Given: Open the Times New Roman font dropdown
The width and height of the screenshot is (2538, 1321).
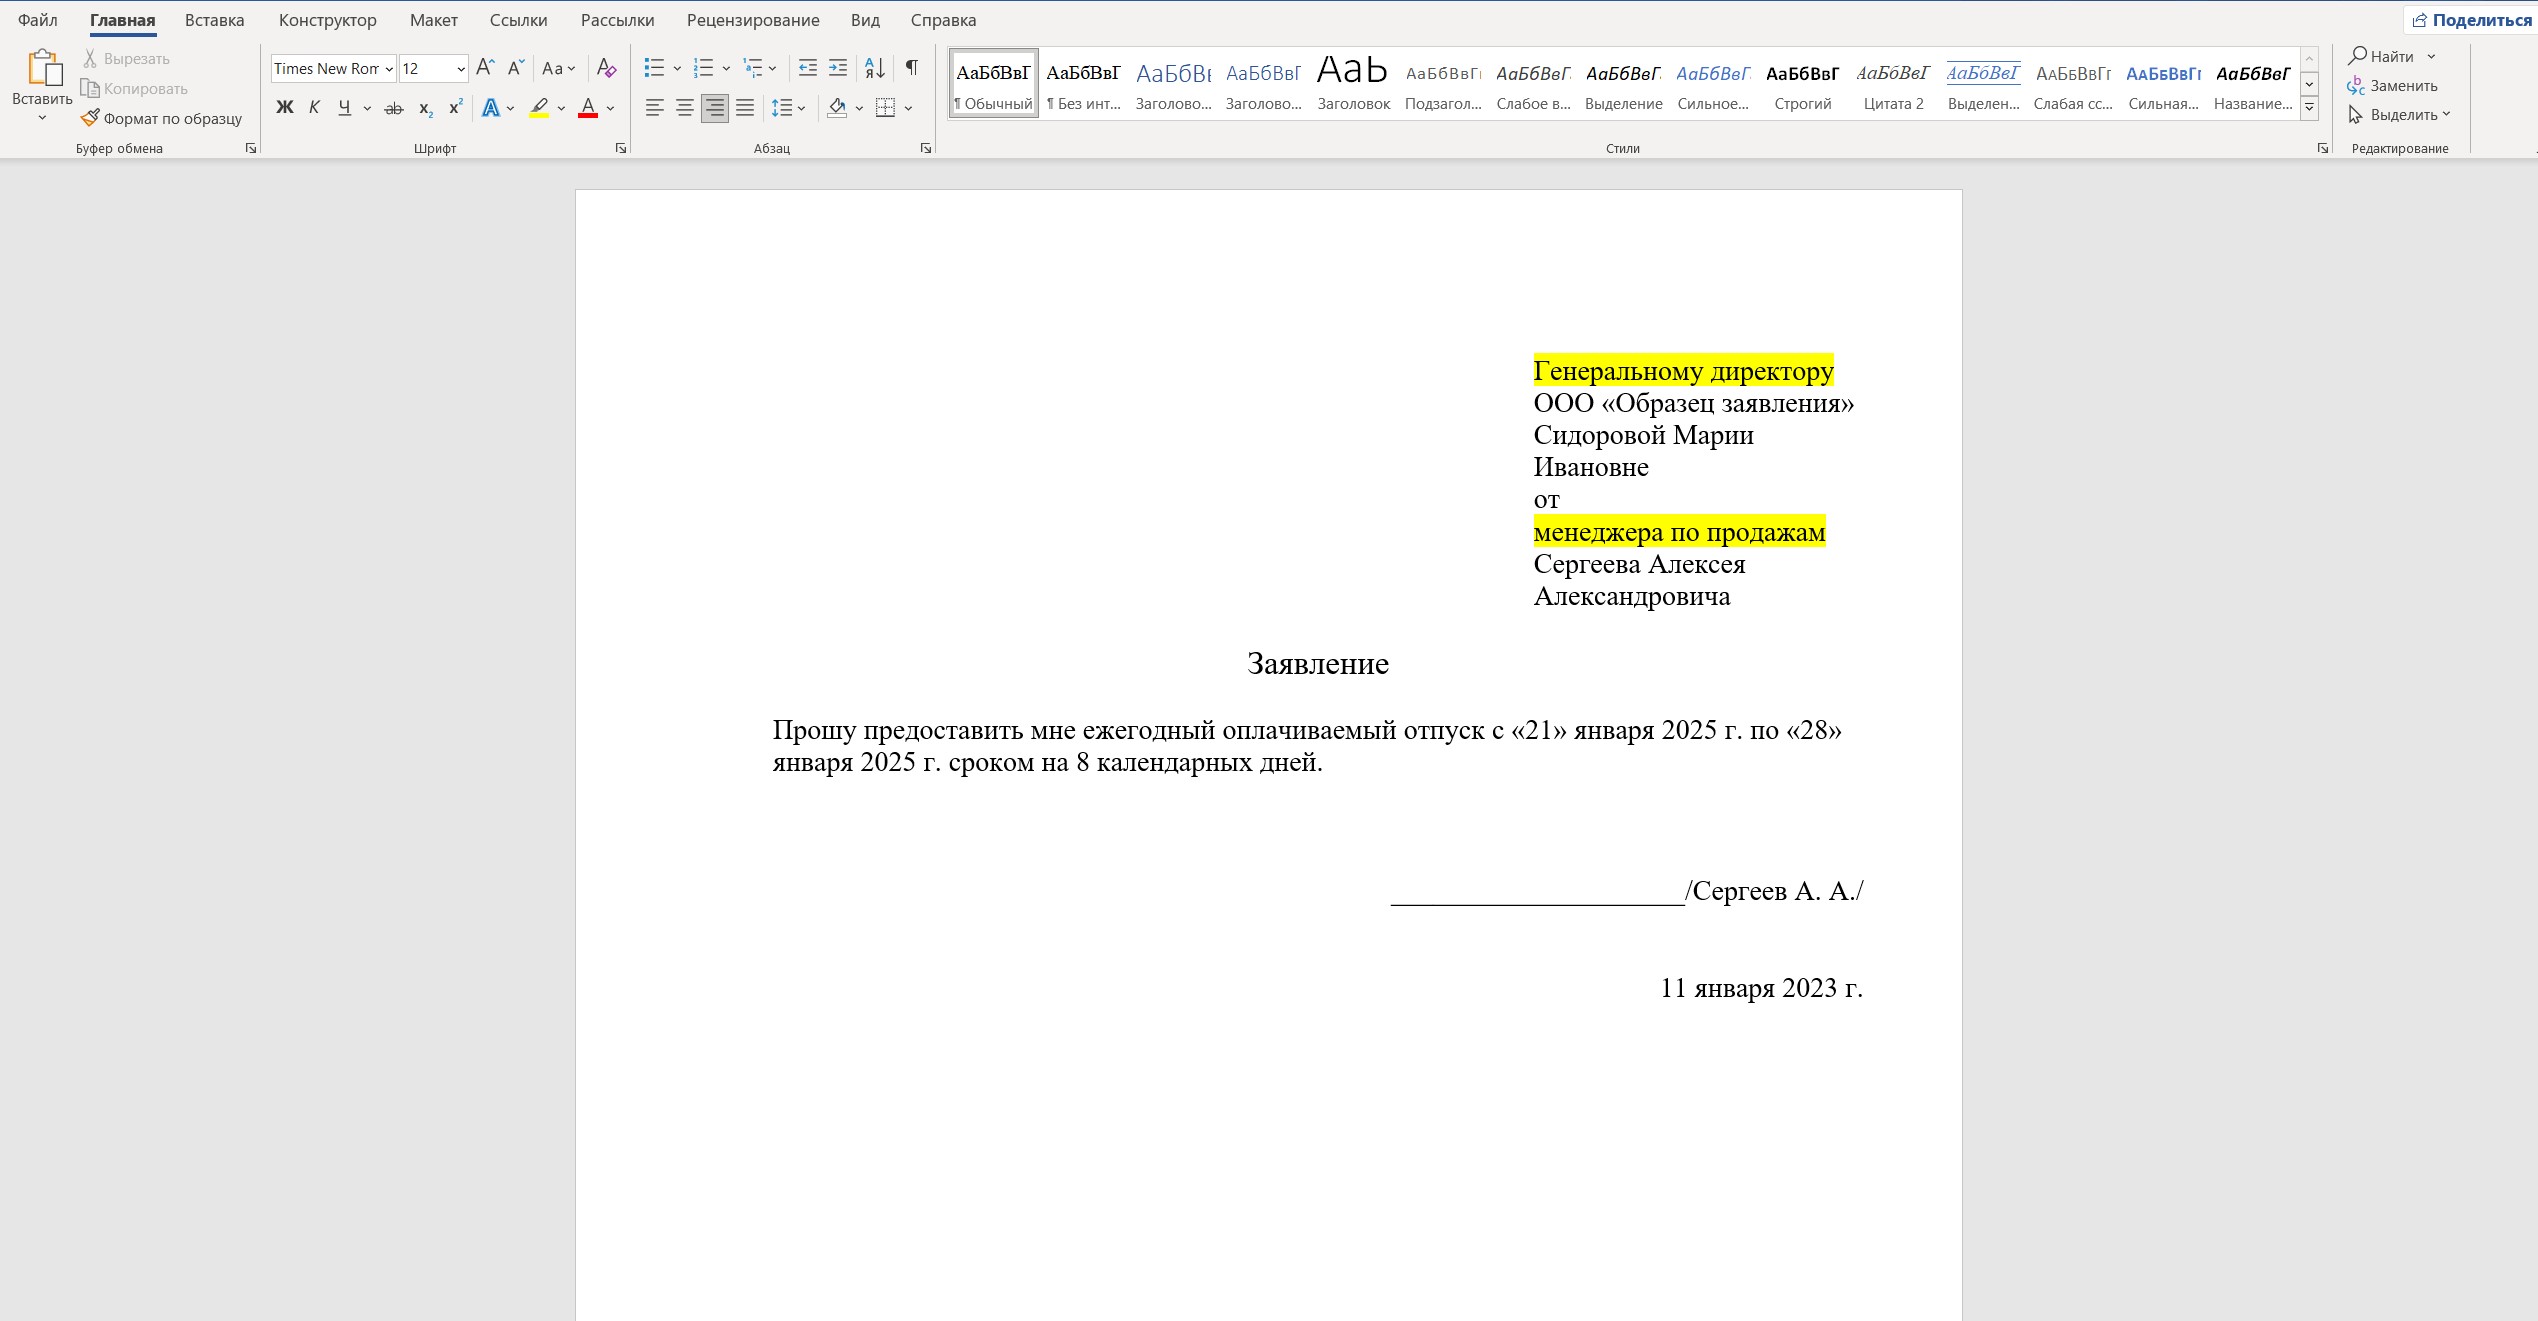Looking at the screenshot, I should [389, 69].
